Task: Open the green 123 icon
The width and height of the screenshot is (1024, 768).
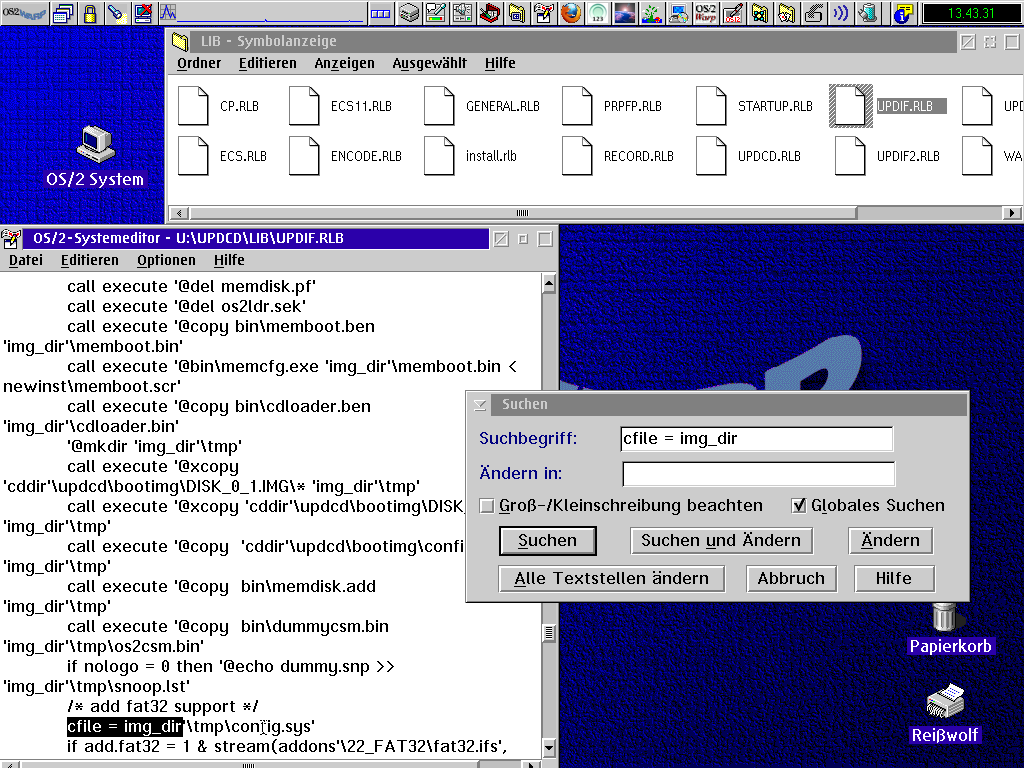Action: pos(598,13)
